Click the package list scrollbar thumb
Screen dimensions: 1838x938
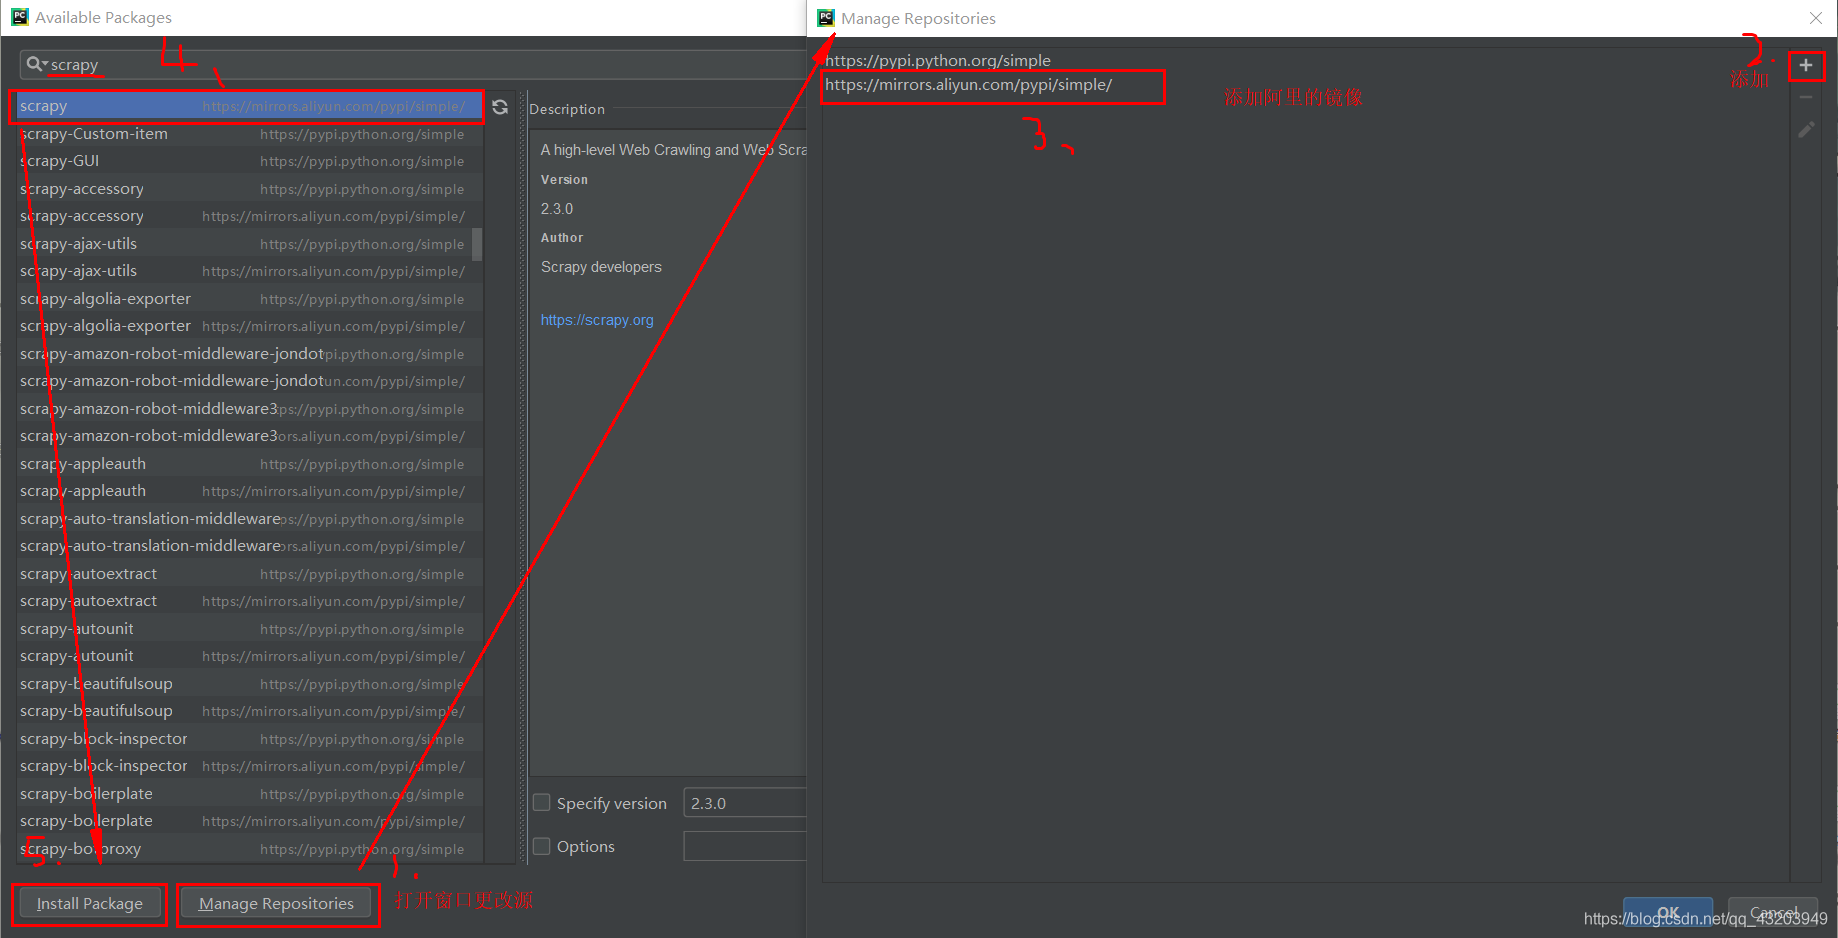point(477,244)
